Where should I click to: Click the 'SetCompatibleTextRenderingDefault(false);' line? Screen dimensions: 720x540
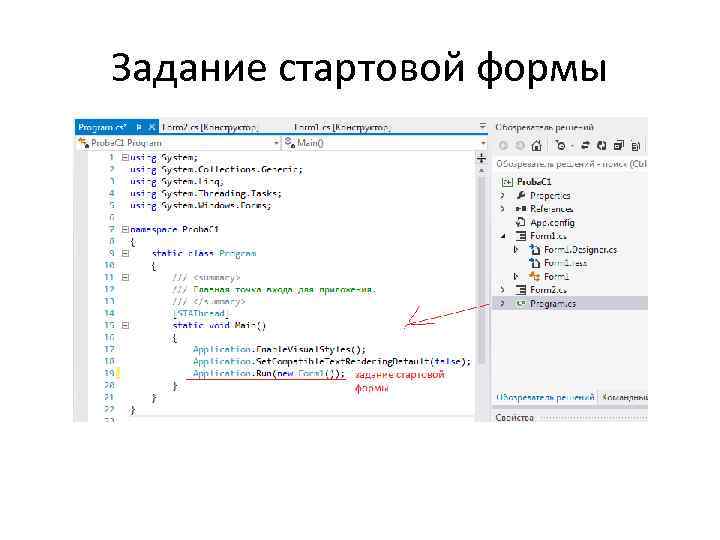pyautogui.click(x=332, y=361)
